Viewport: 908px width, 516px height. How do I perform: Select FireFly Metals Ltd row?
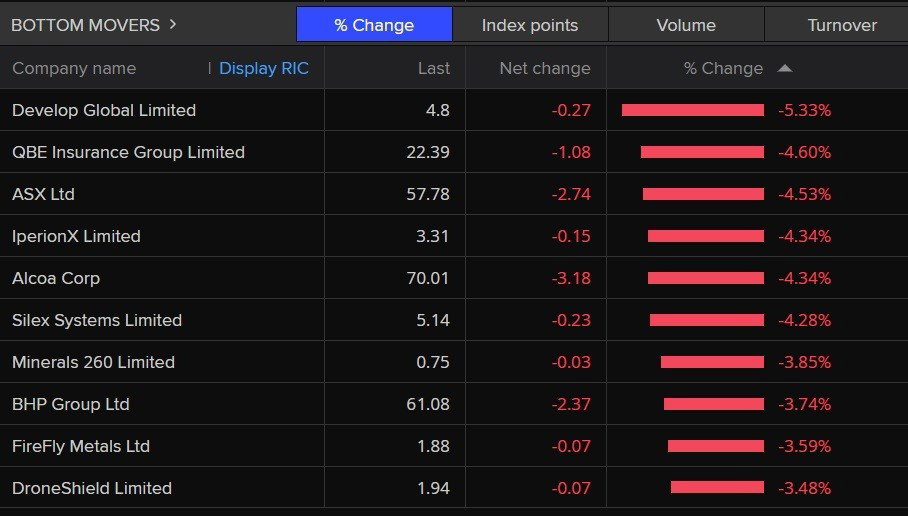(454, 446)
